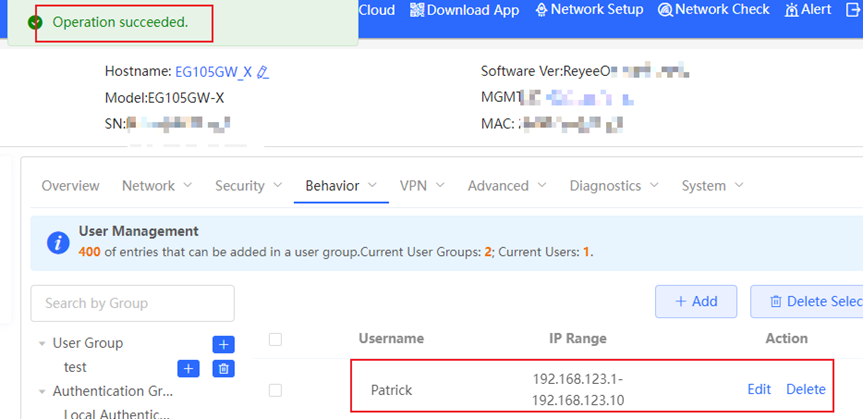Image resolution: width=863 pixels, height=419 pixels.
Task: Tick the select-all checkbox in table header
Action: tap(275, 340)
